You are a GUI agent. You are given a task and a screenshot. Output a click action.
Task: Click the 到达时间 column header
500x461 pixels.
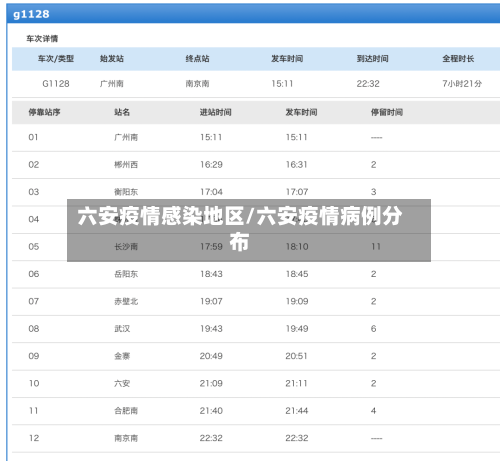coord(372,59)
